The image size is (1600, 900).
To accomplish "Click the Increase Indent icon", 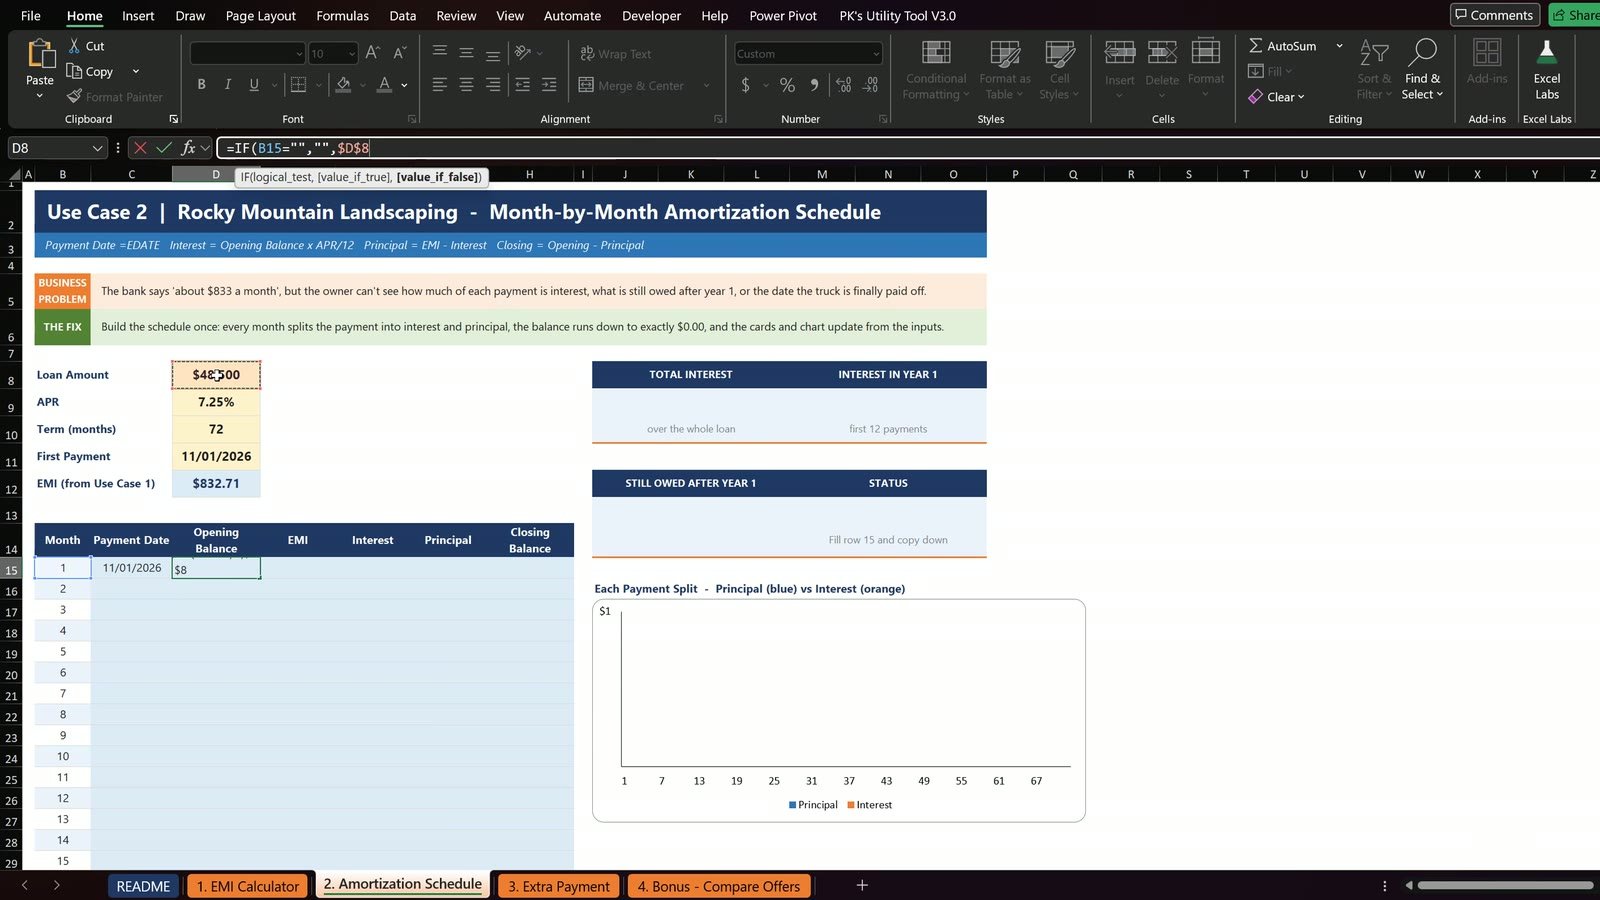I will click(x=549, y=85).
